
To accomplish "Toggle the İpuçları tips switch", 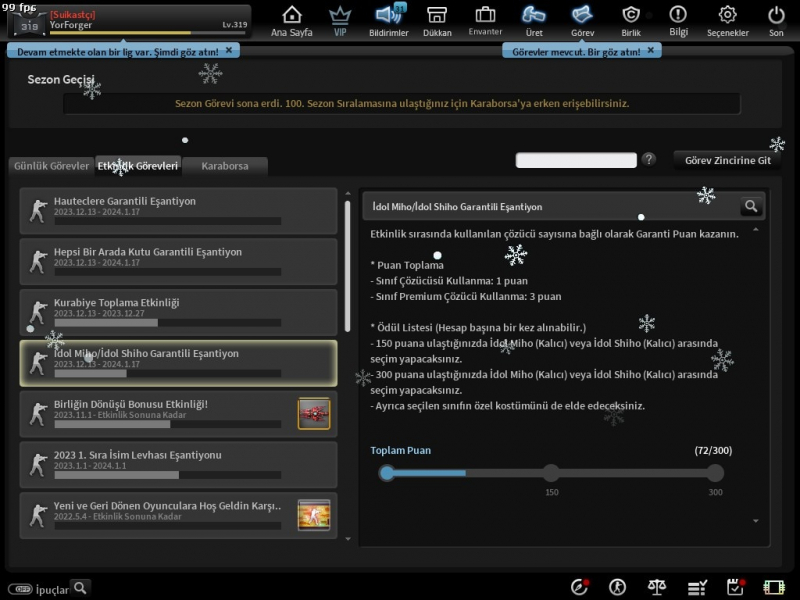I will 19,589.
